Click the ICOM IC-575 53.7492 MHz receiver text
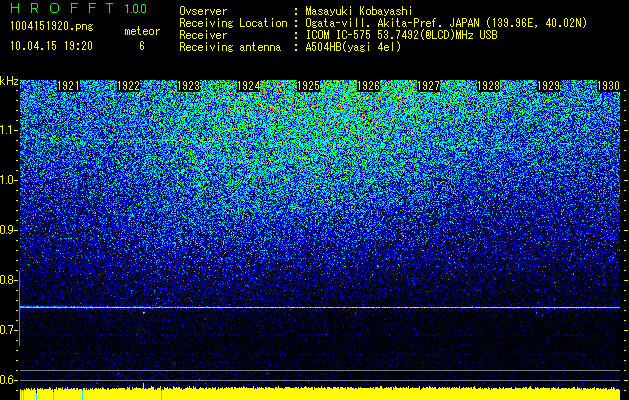Screen dimensions: 629x400 coord(401,35)
